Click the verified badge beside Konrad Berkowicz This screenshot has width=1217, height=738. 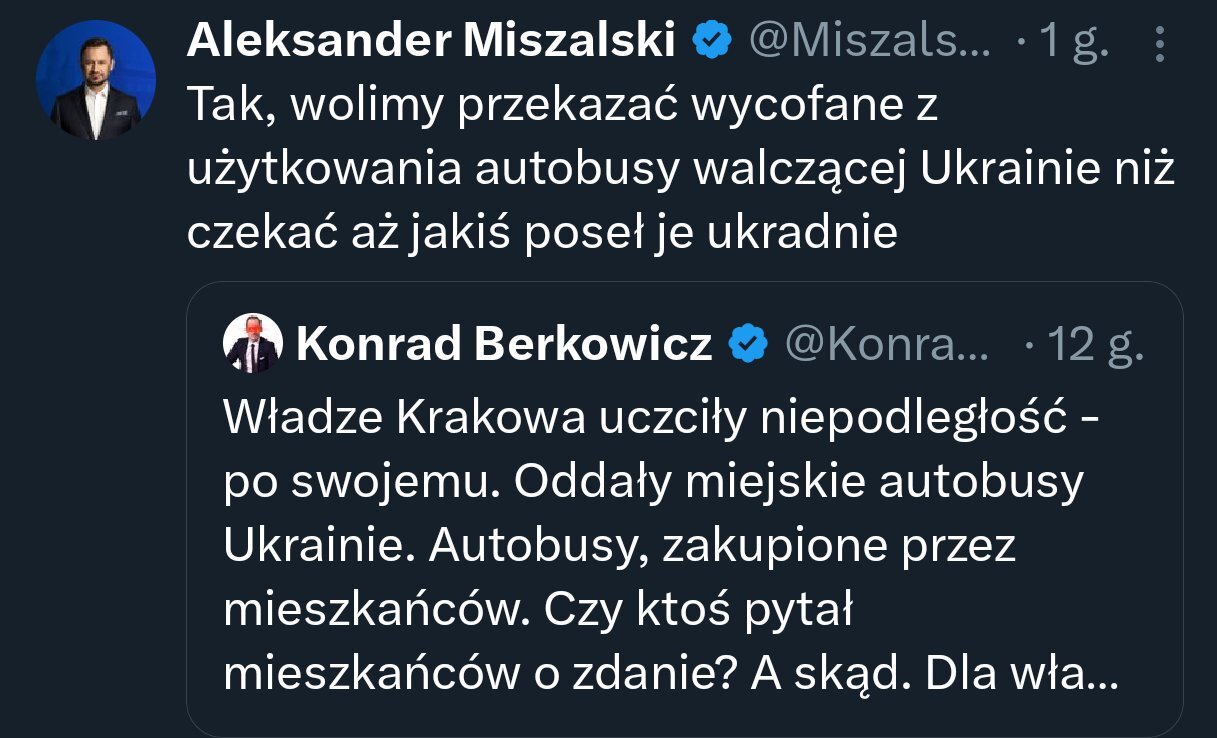(x=748, y=345)
